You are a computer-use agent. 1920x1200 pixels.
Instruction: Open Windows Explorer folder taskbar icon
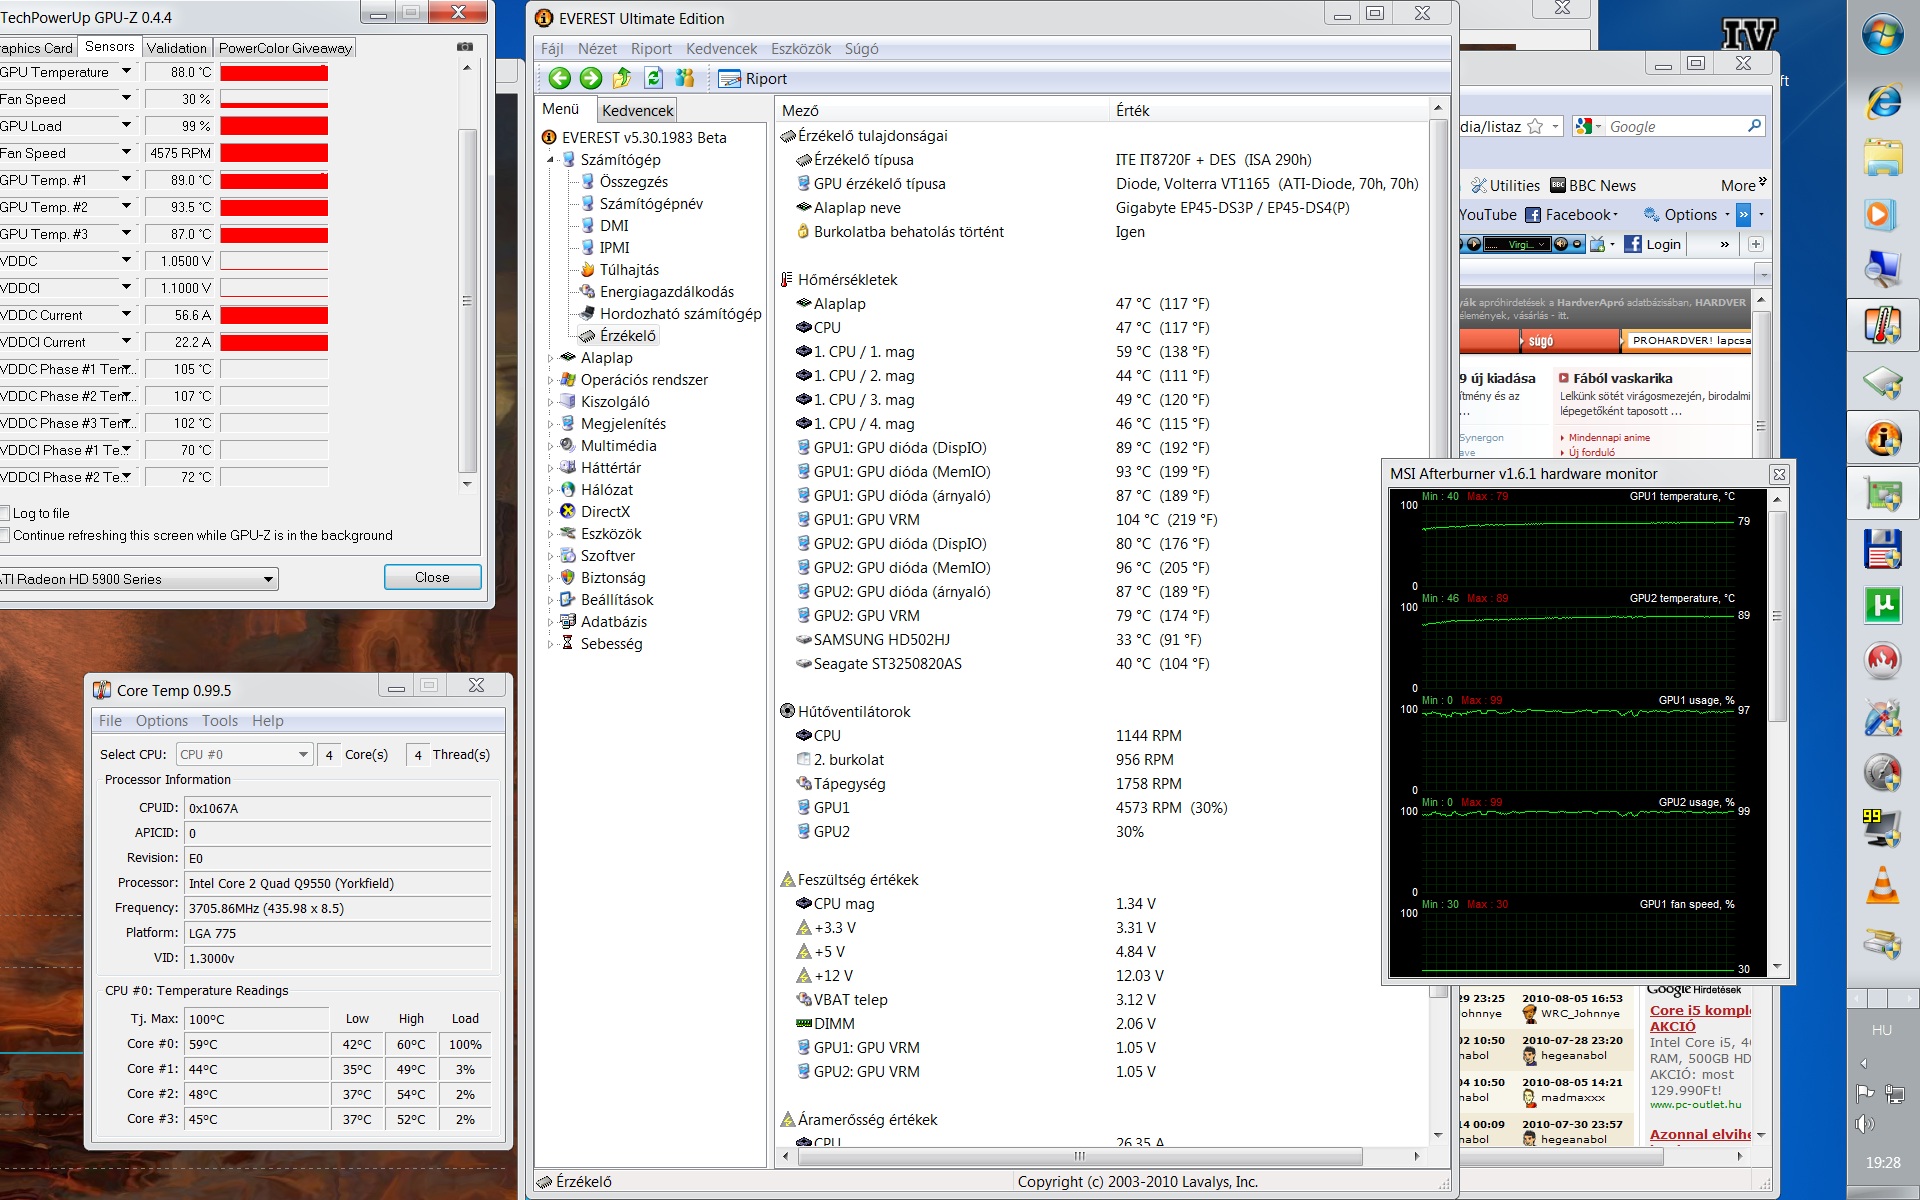click(1882, 158)
